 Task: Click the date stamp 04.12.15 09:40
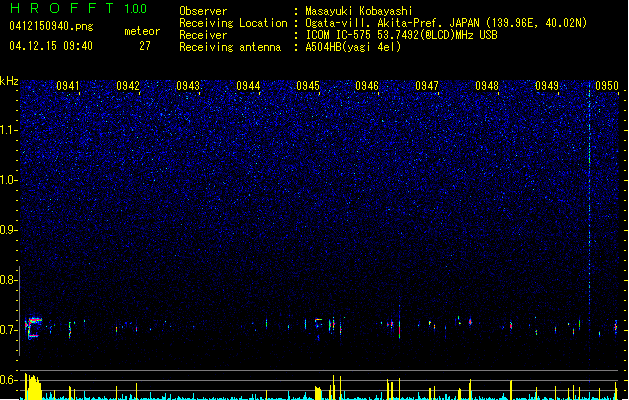tap(51, 46)
